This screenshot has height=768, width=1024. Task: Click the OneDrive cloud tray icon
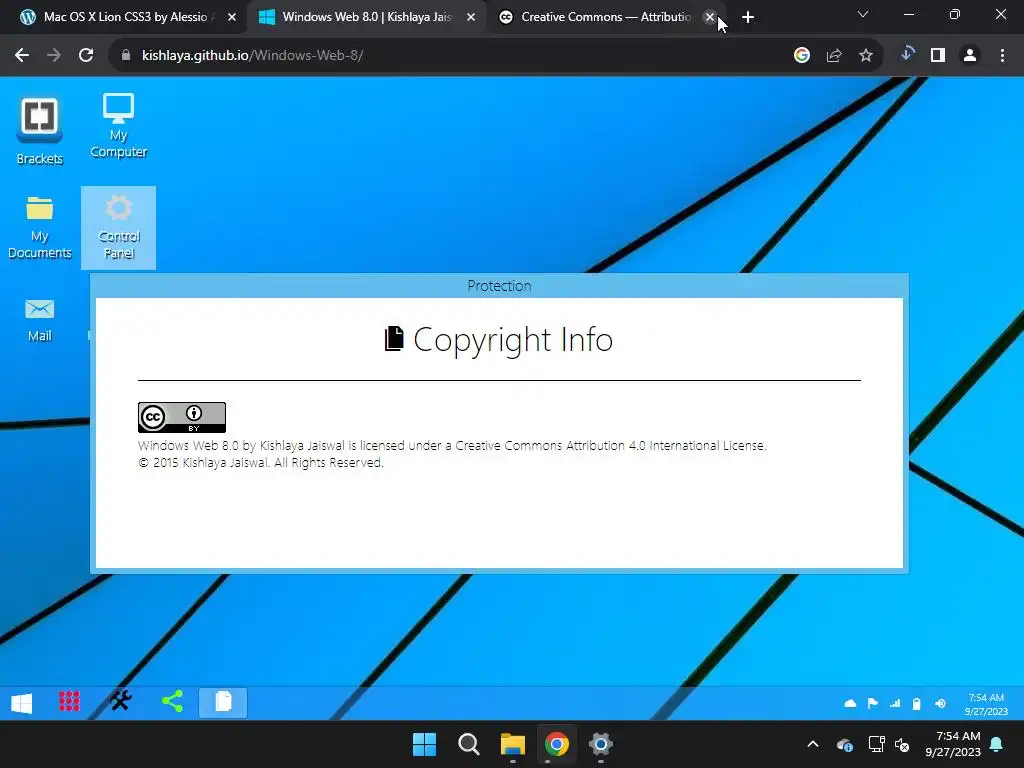844,744
